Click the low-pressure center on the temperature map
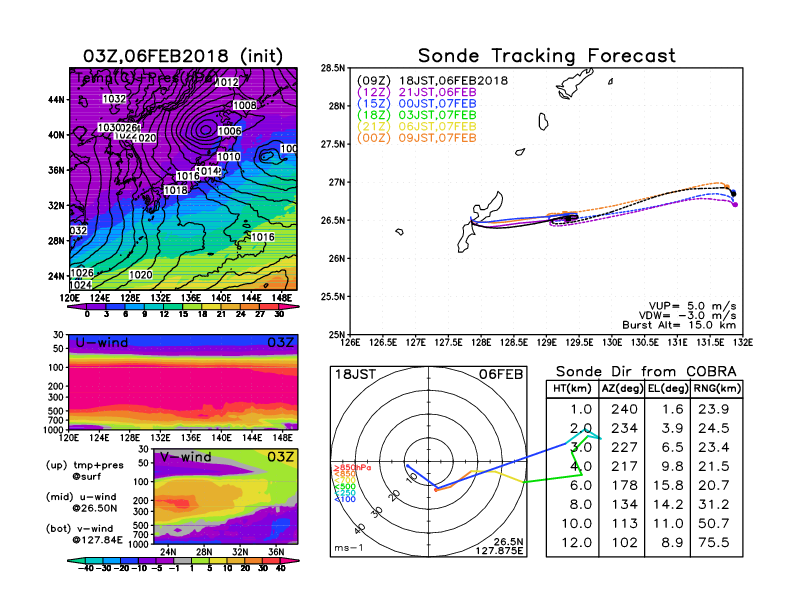 tap(205, 130)
